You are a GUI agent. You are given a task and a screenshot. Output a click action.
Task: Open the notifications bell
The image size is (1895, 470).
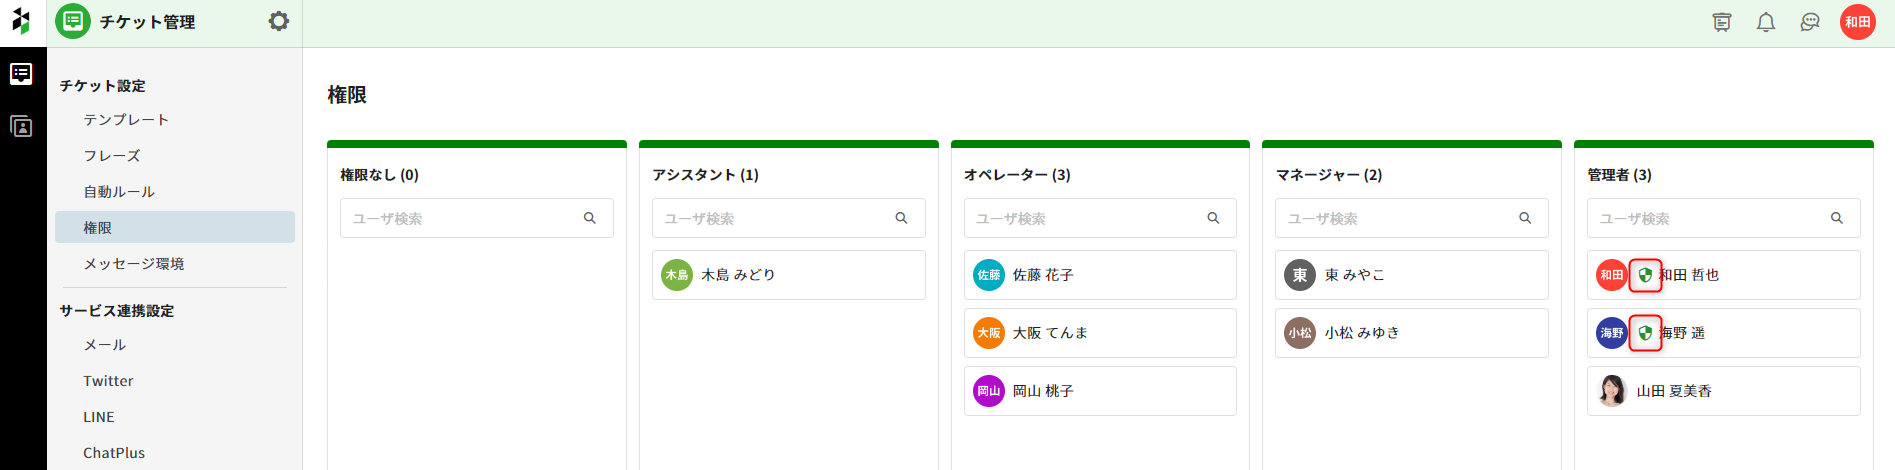[1766, 22]
